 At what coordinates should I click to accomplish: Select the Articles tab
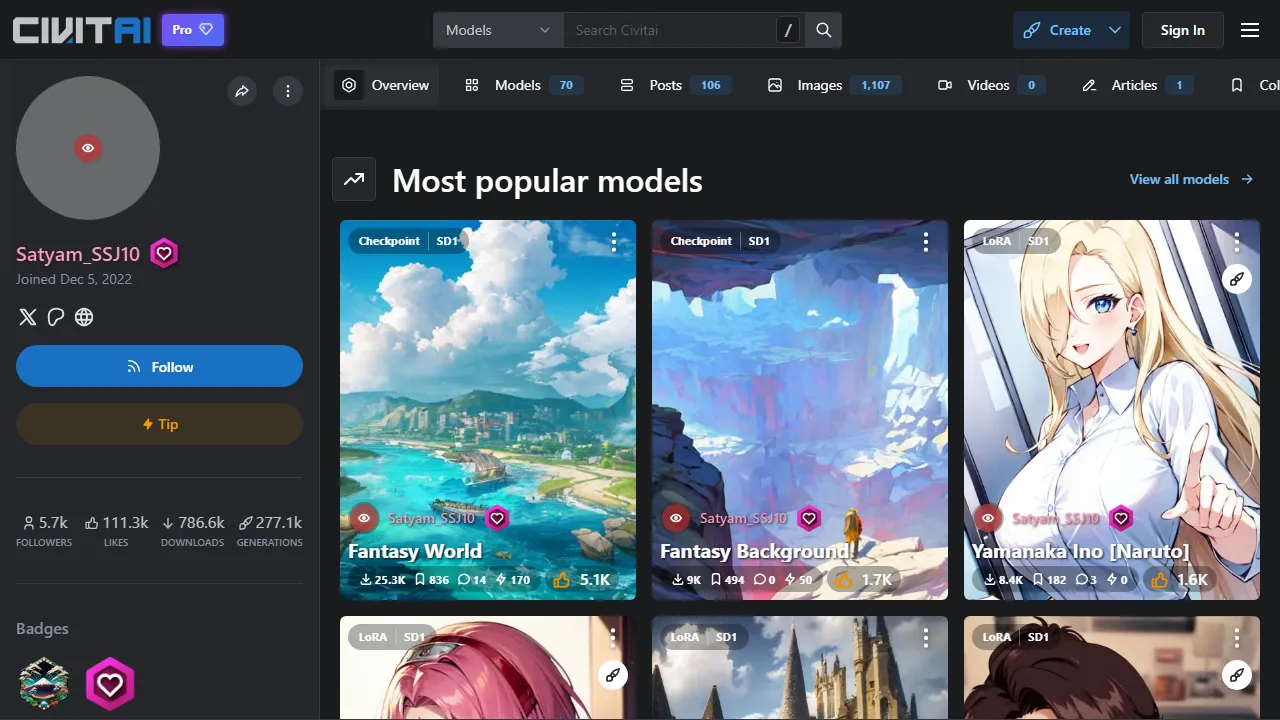(x=1134, y=85)
